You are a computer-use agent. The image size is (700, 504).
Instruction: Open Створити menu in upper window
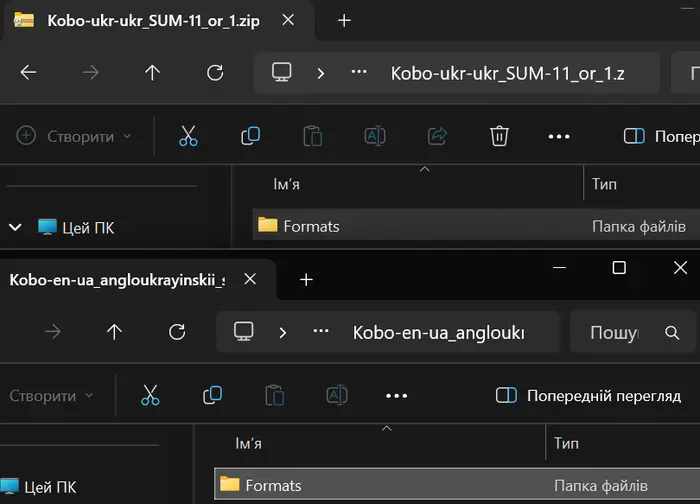74,136
